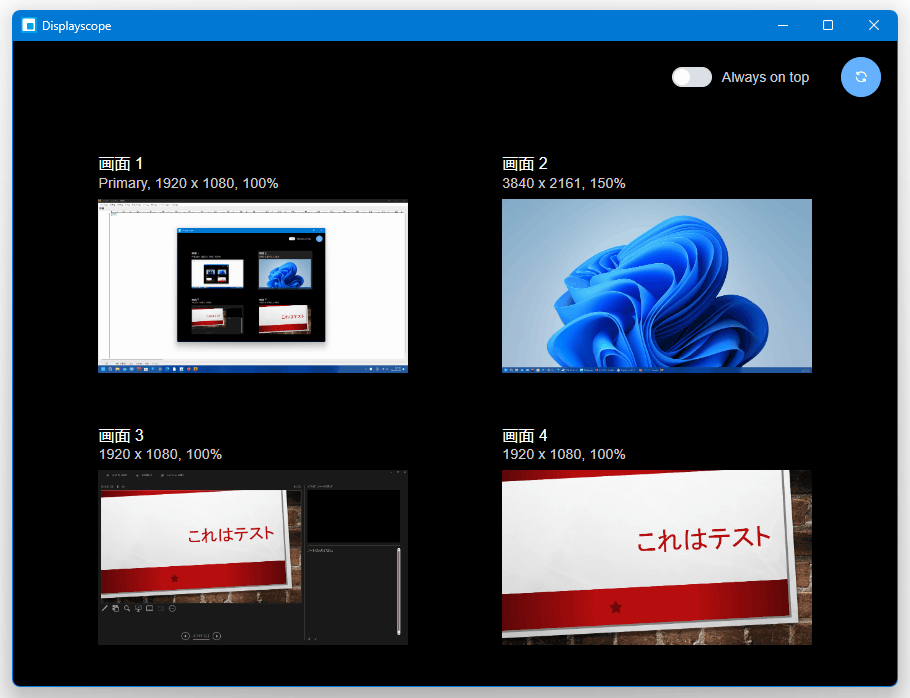Select the 画面 3 presenter view thumbnail
The width and height of the screenshot is (910, 698).
[253, 557]
